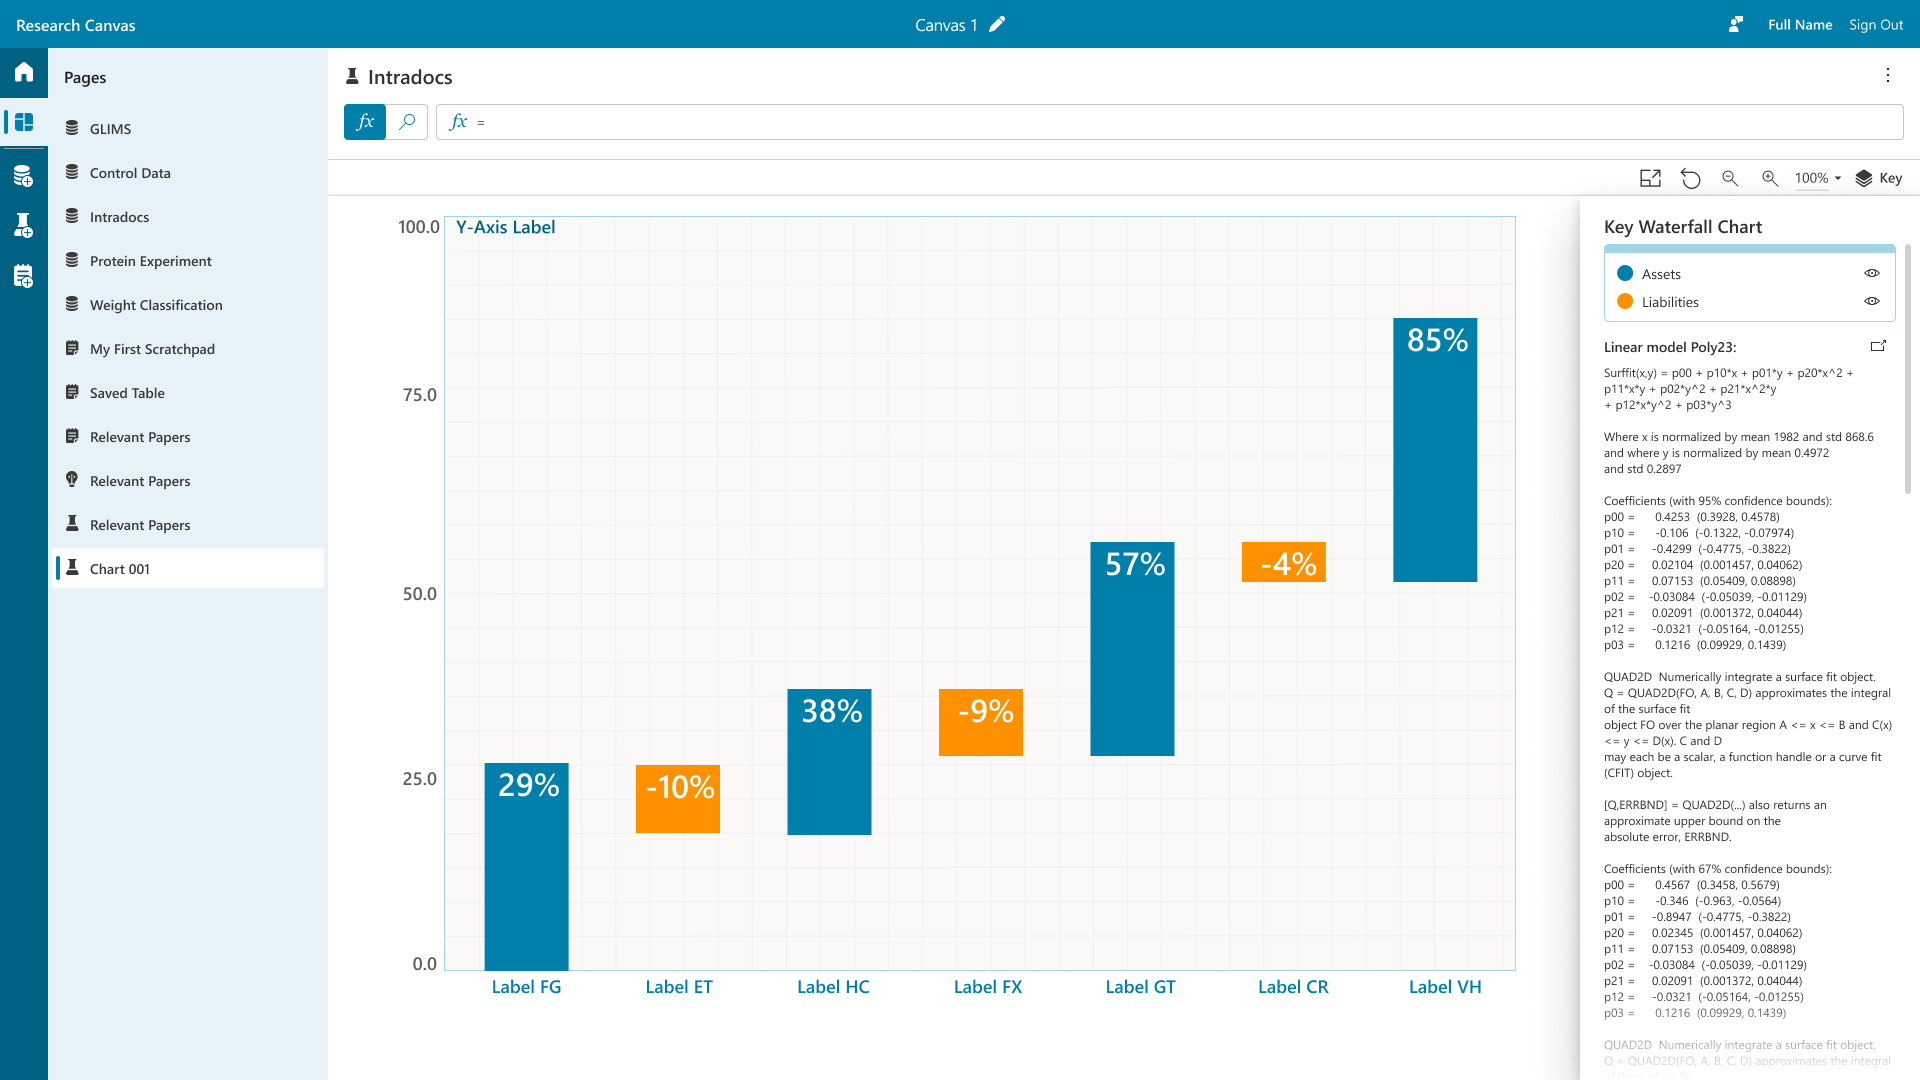
Task: Click the reset view rotate icon
Action: click(x=1690, y=178)
